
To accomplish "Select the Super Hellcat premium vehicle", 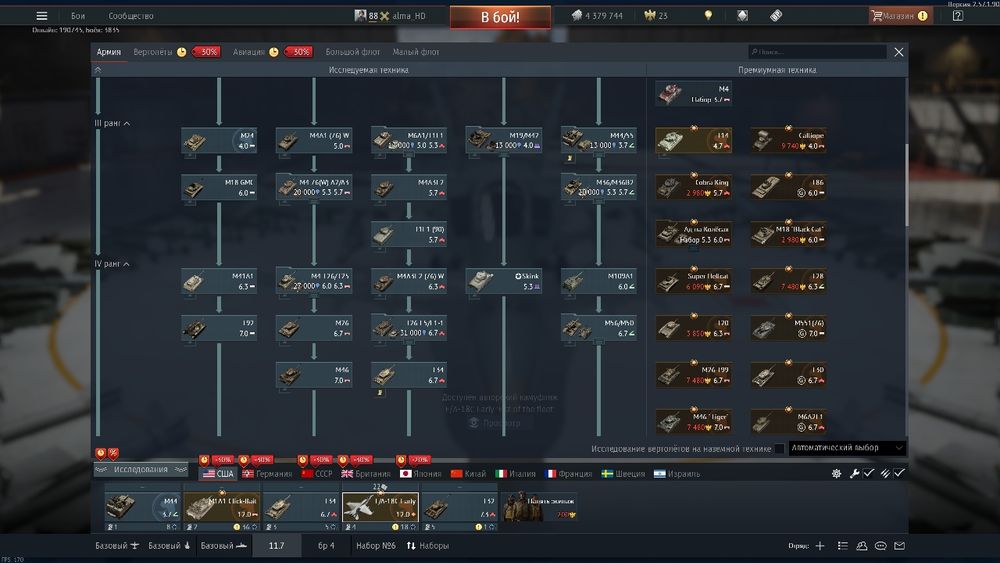I will pyautogui.click(x=693, y=281).
